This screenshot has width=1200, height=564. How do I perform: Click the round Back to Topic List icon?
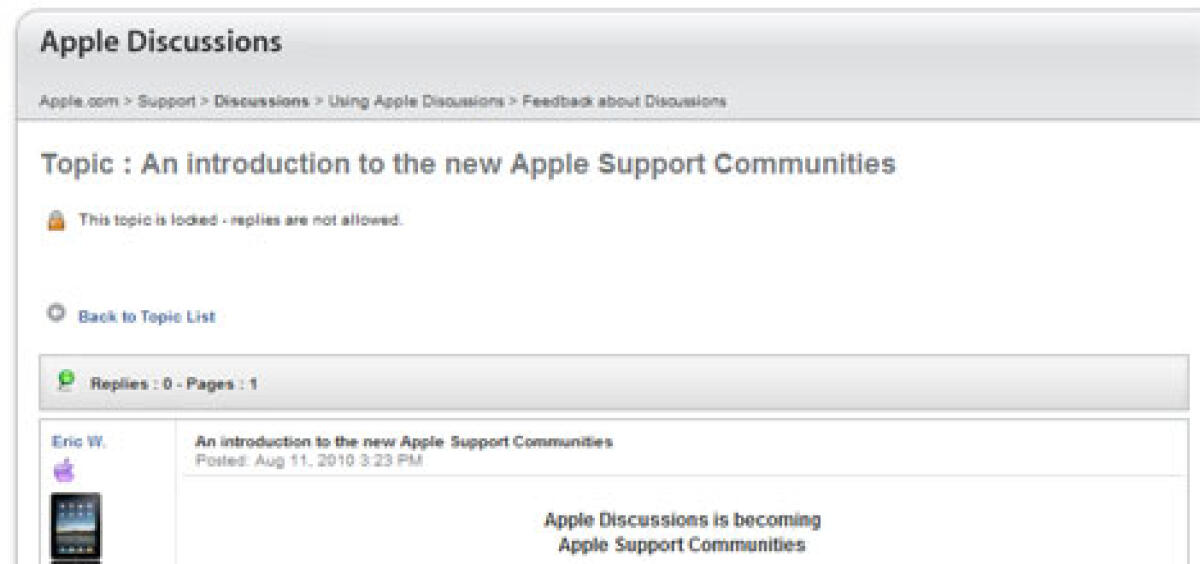[x=55, y=314]
